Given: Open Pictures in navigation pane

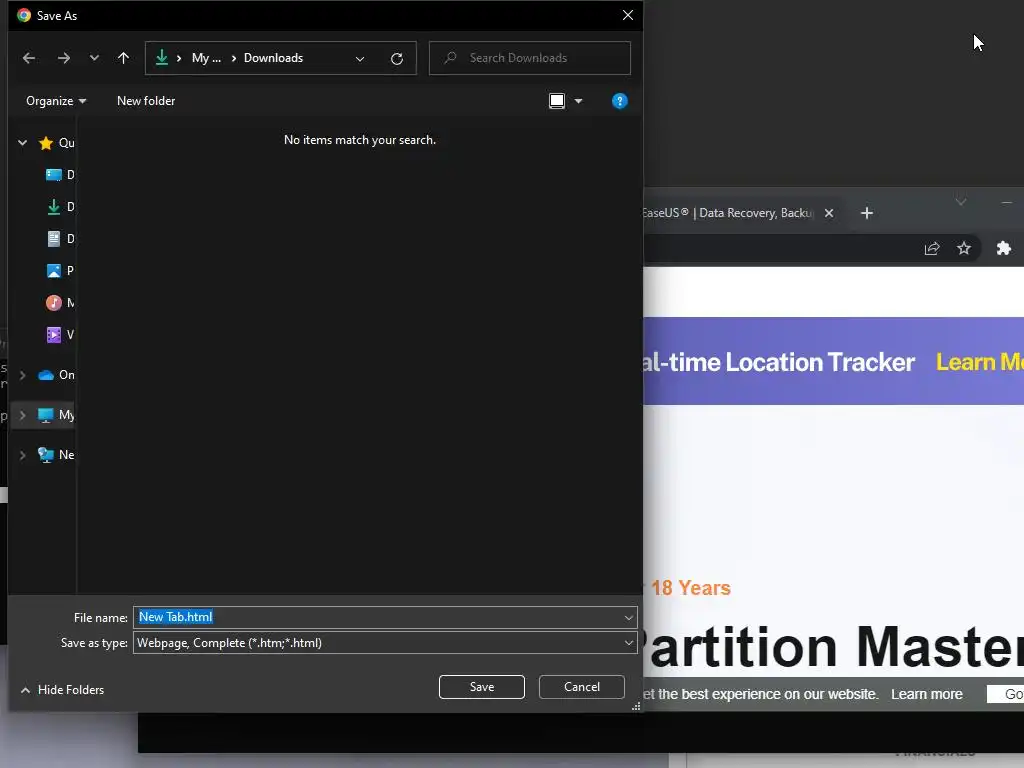Looking at the screenshot, I should pyautogui.click(x=60, y=270).
